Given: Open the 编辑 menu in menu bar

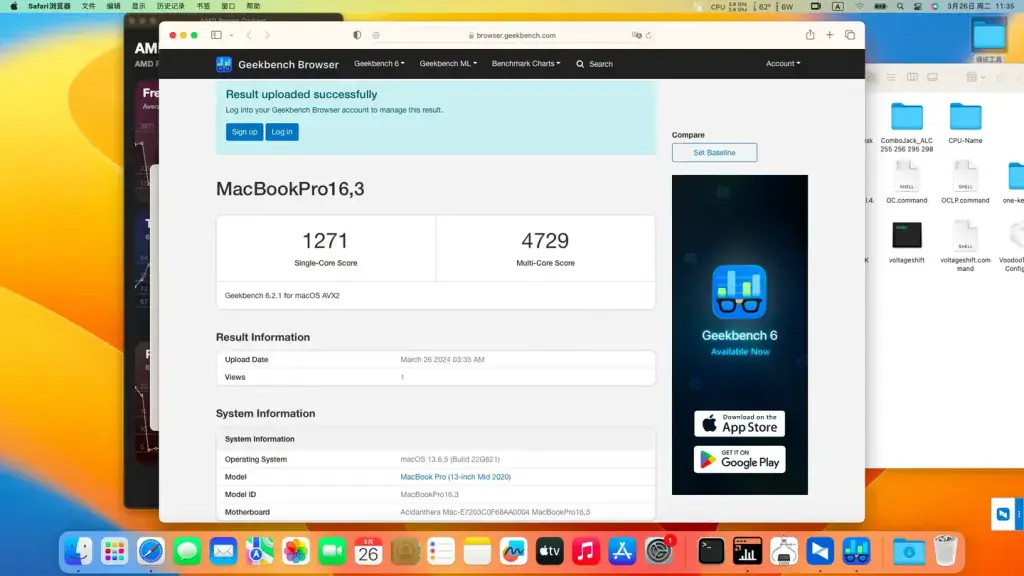Looking at the screenshot, I should pos(114,6).
